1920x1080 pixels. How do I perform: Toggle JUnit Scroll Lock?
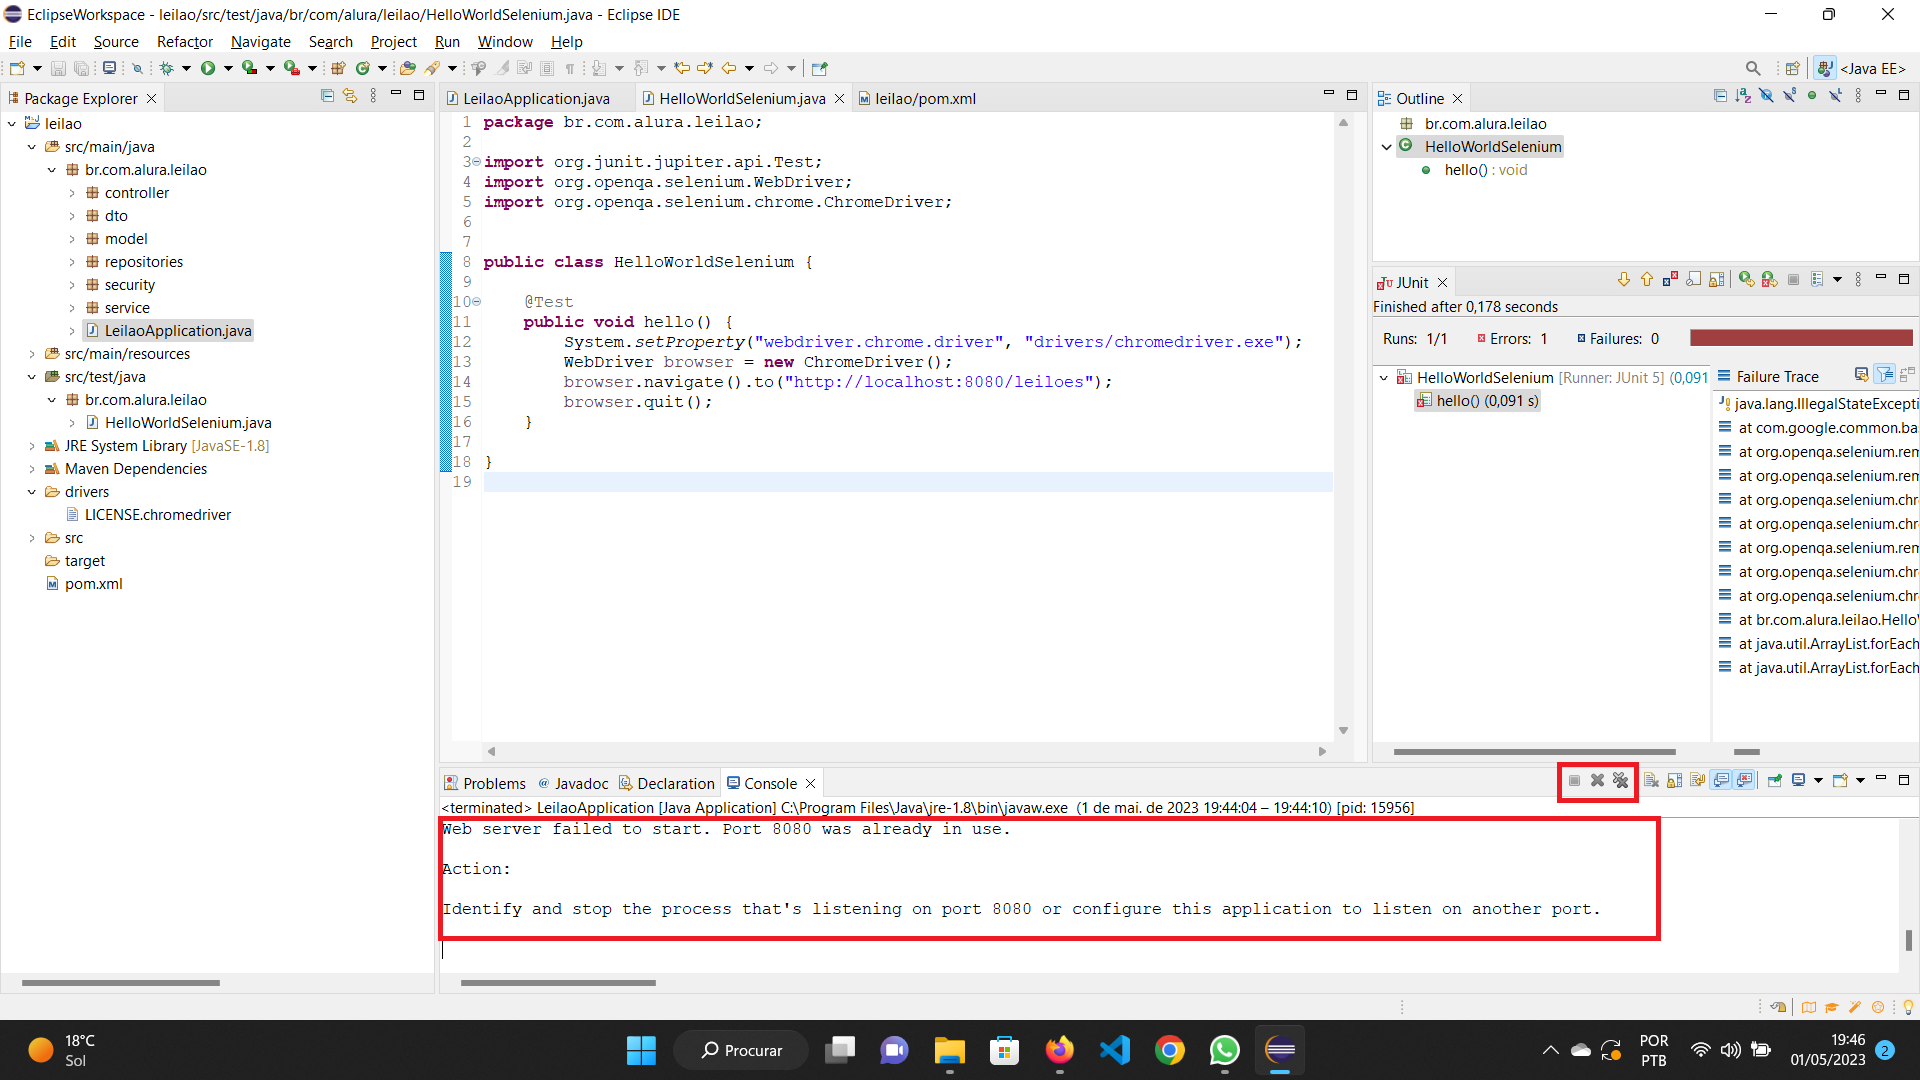1717,280
